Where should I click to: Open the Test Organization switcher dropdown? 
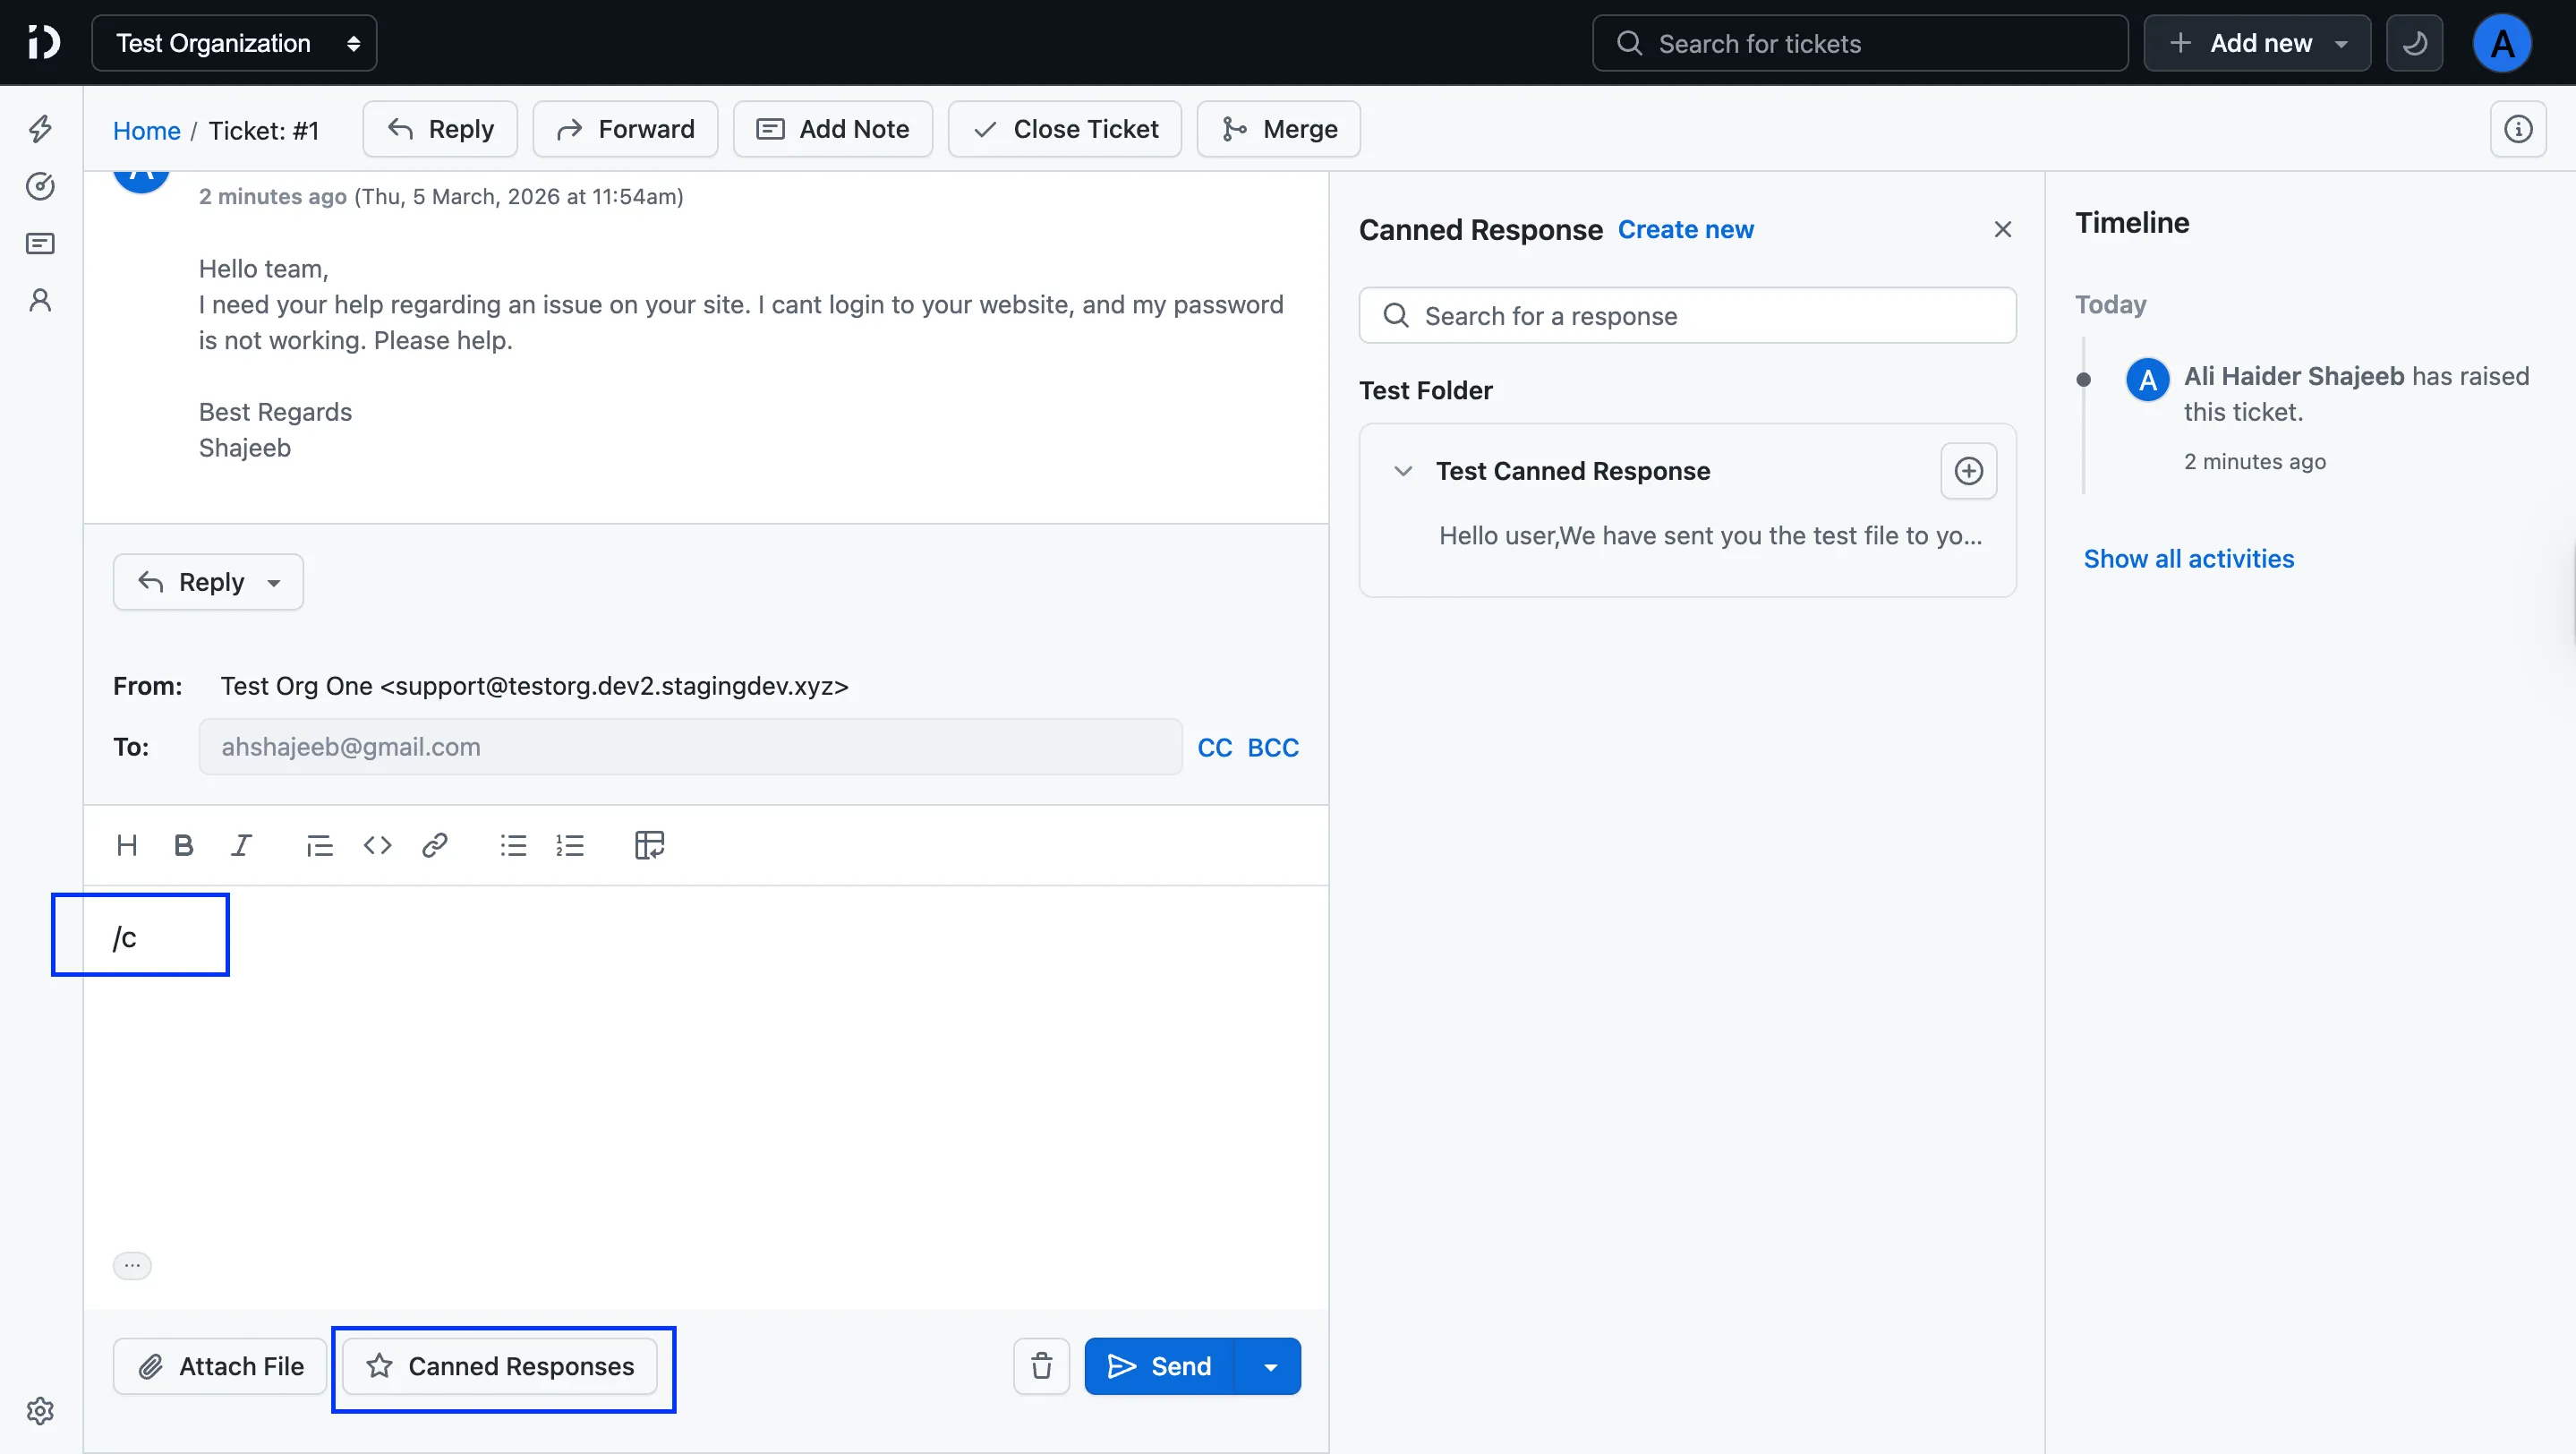[234, 43]
